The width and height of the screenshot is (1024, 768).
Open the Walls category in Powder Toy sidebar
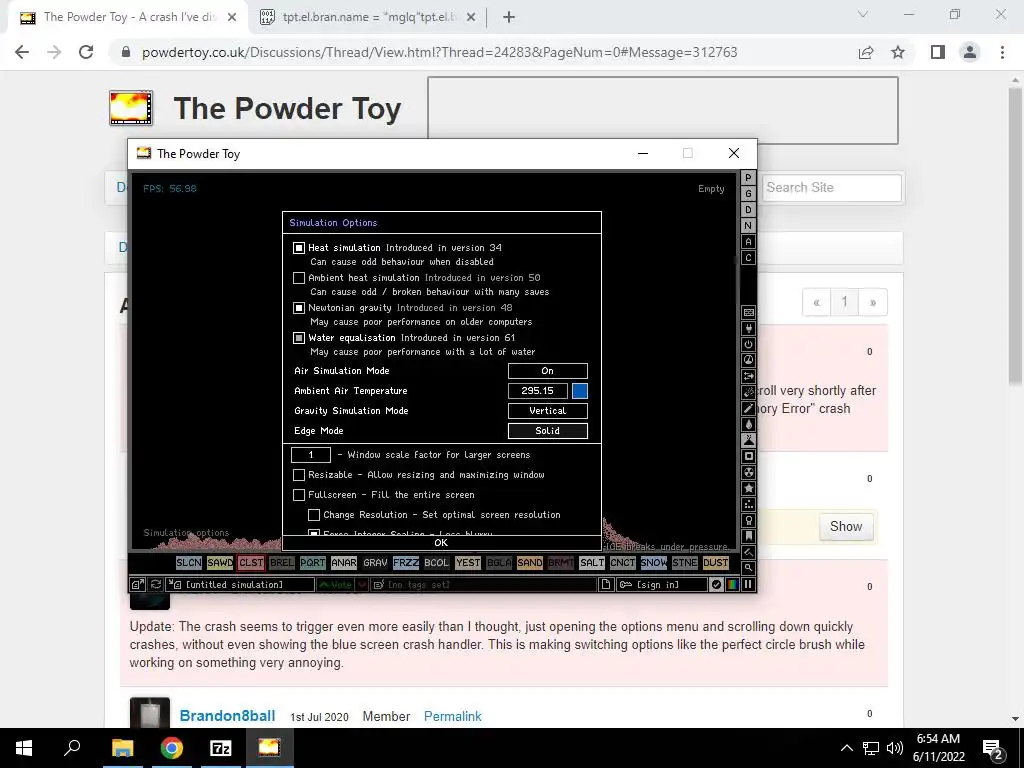(748, 312)
